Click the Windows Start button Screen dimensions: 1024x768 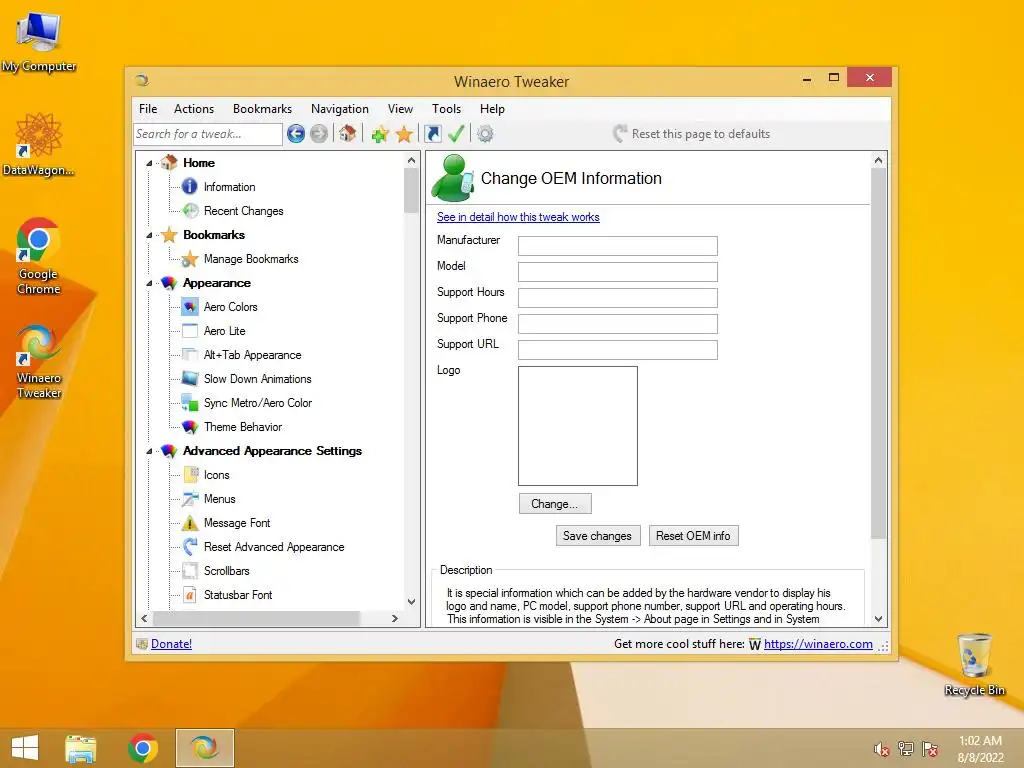click(x=25, y=748)
